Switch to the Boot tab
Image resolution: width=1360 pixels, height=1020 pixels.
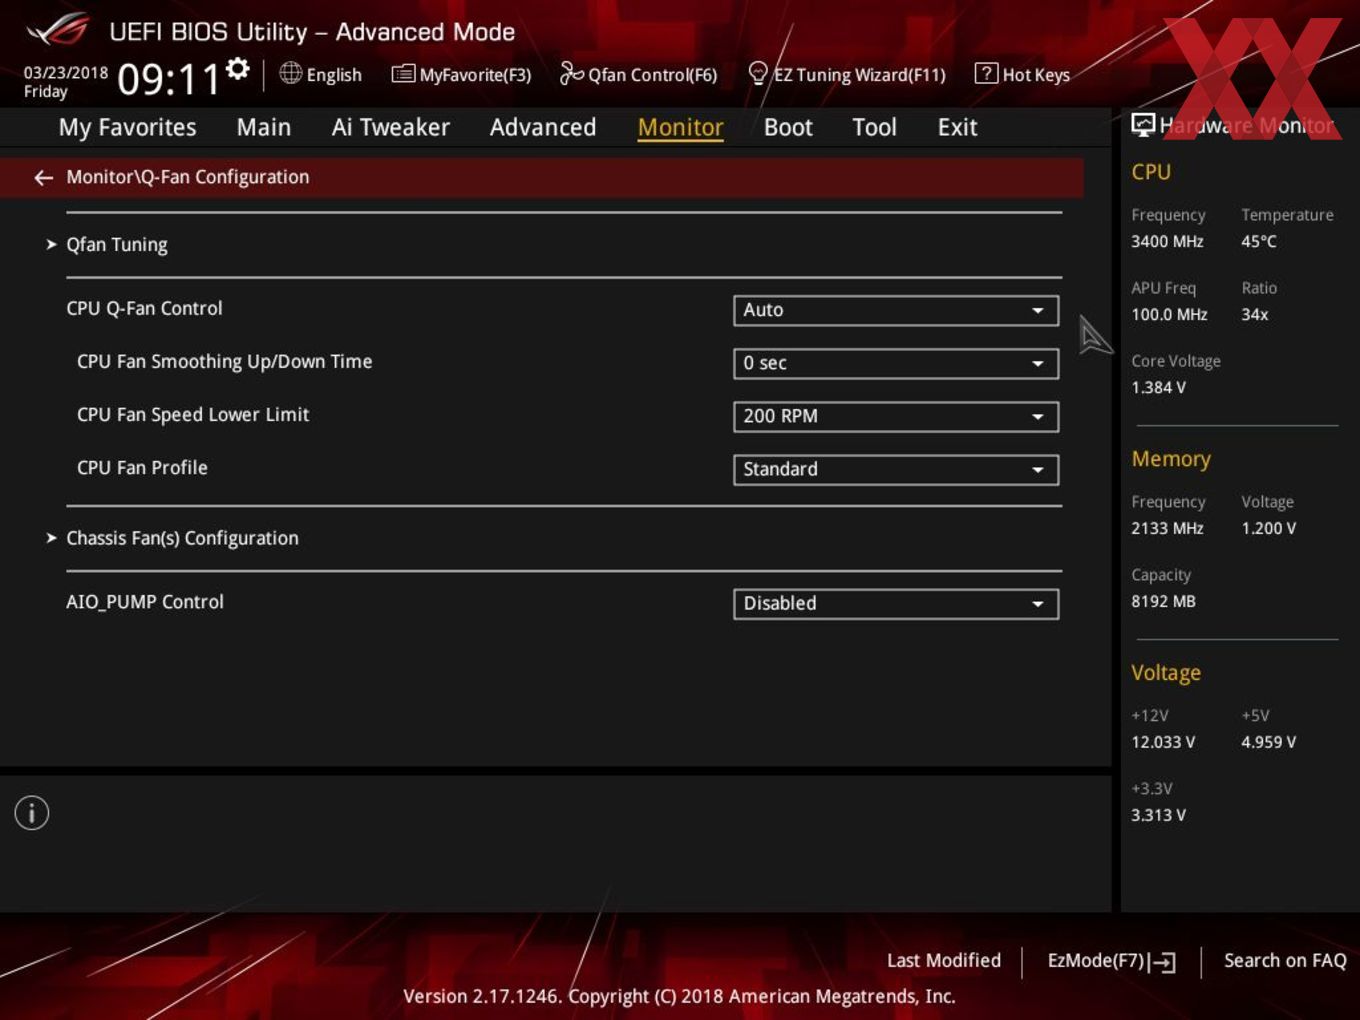tap(788, 127)
